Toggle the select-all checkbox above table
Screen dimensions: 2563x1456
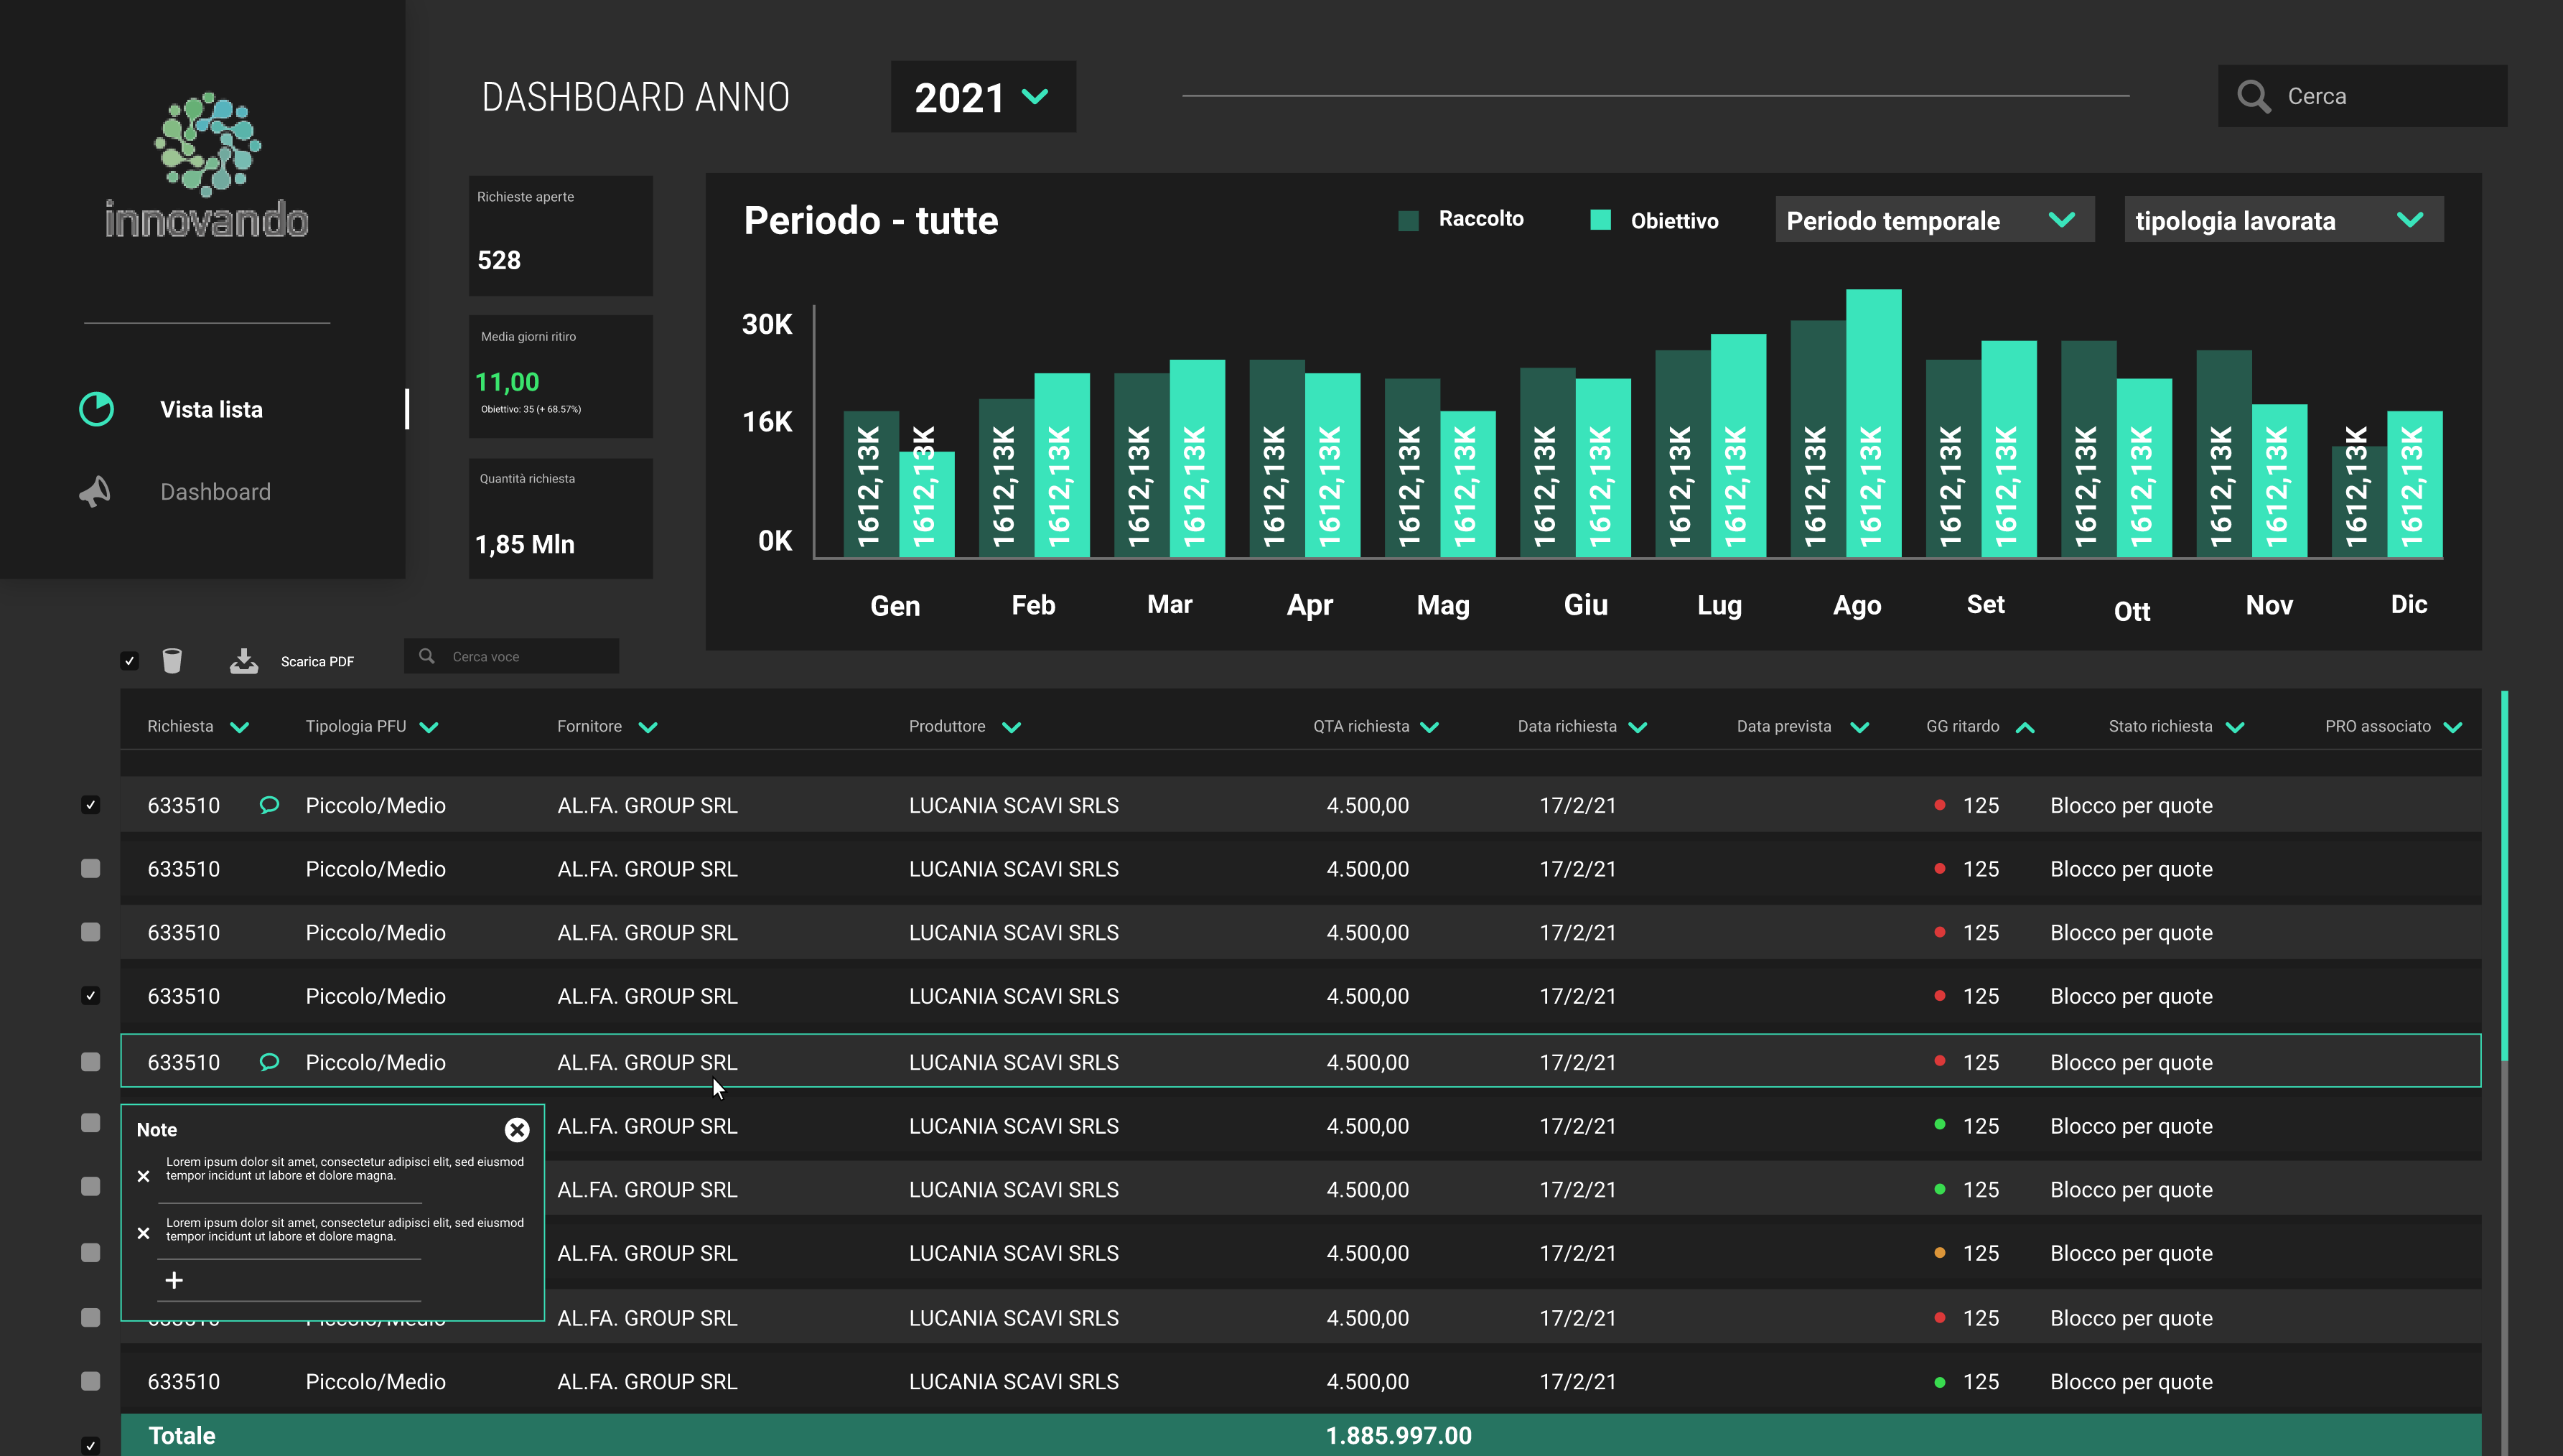click(x=129, y=661)
